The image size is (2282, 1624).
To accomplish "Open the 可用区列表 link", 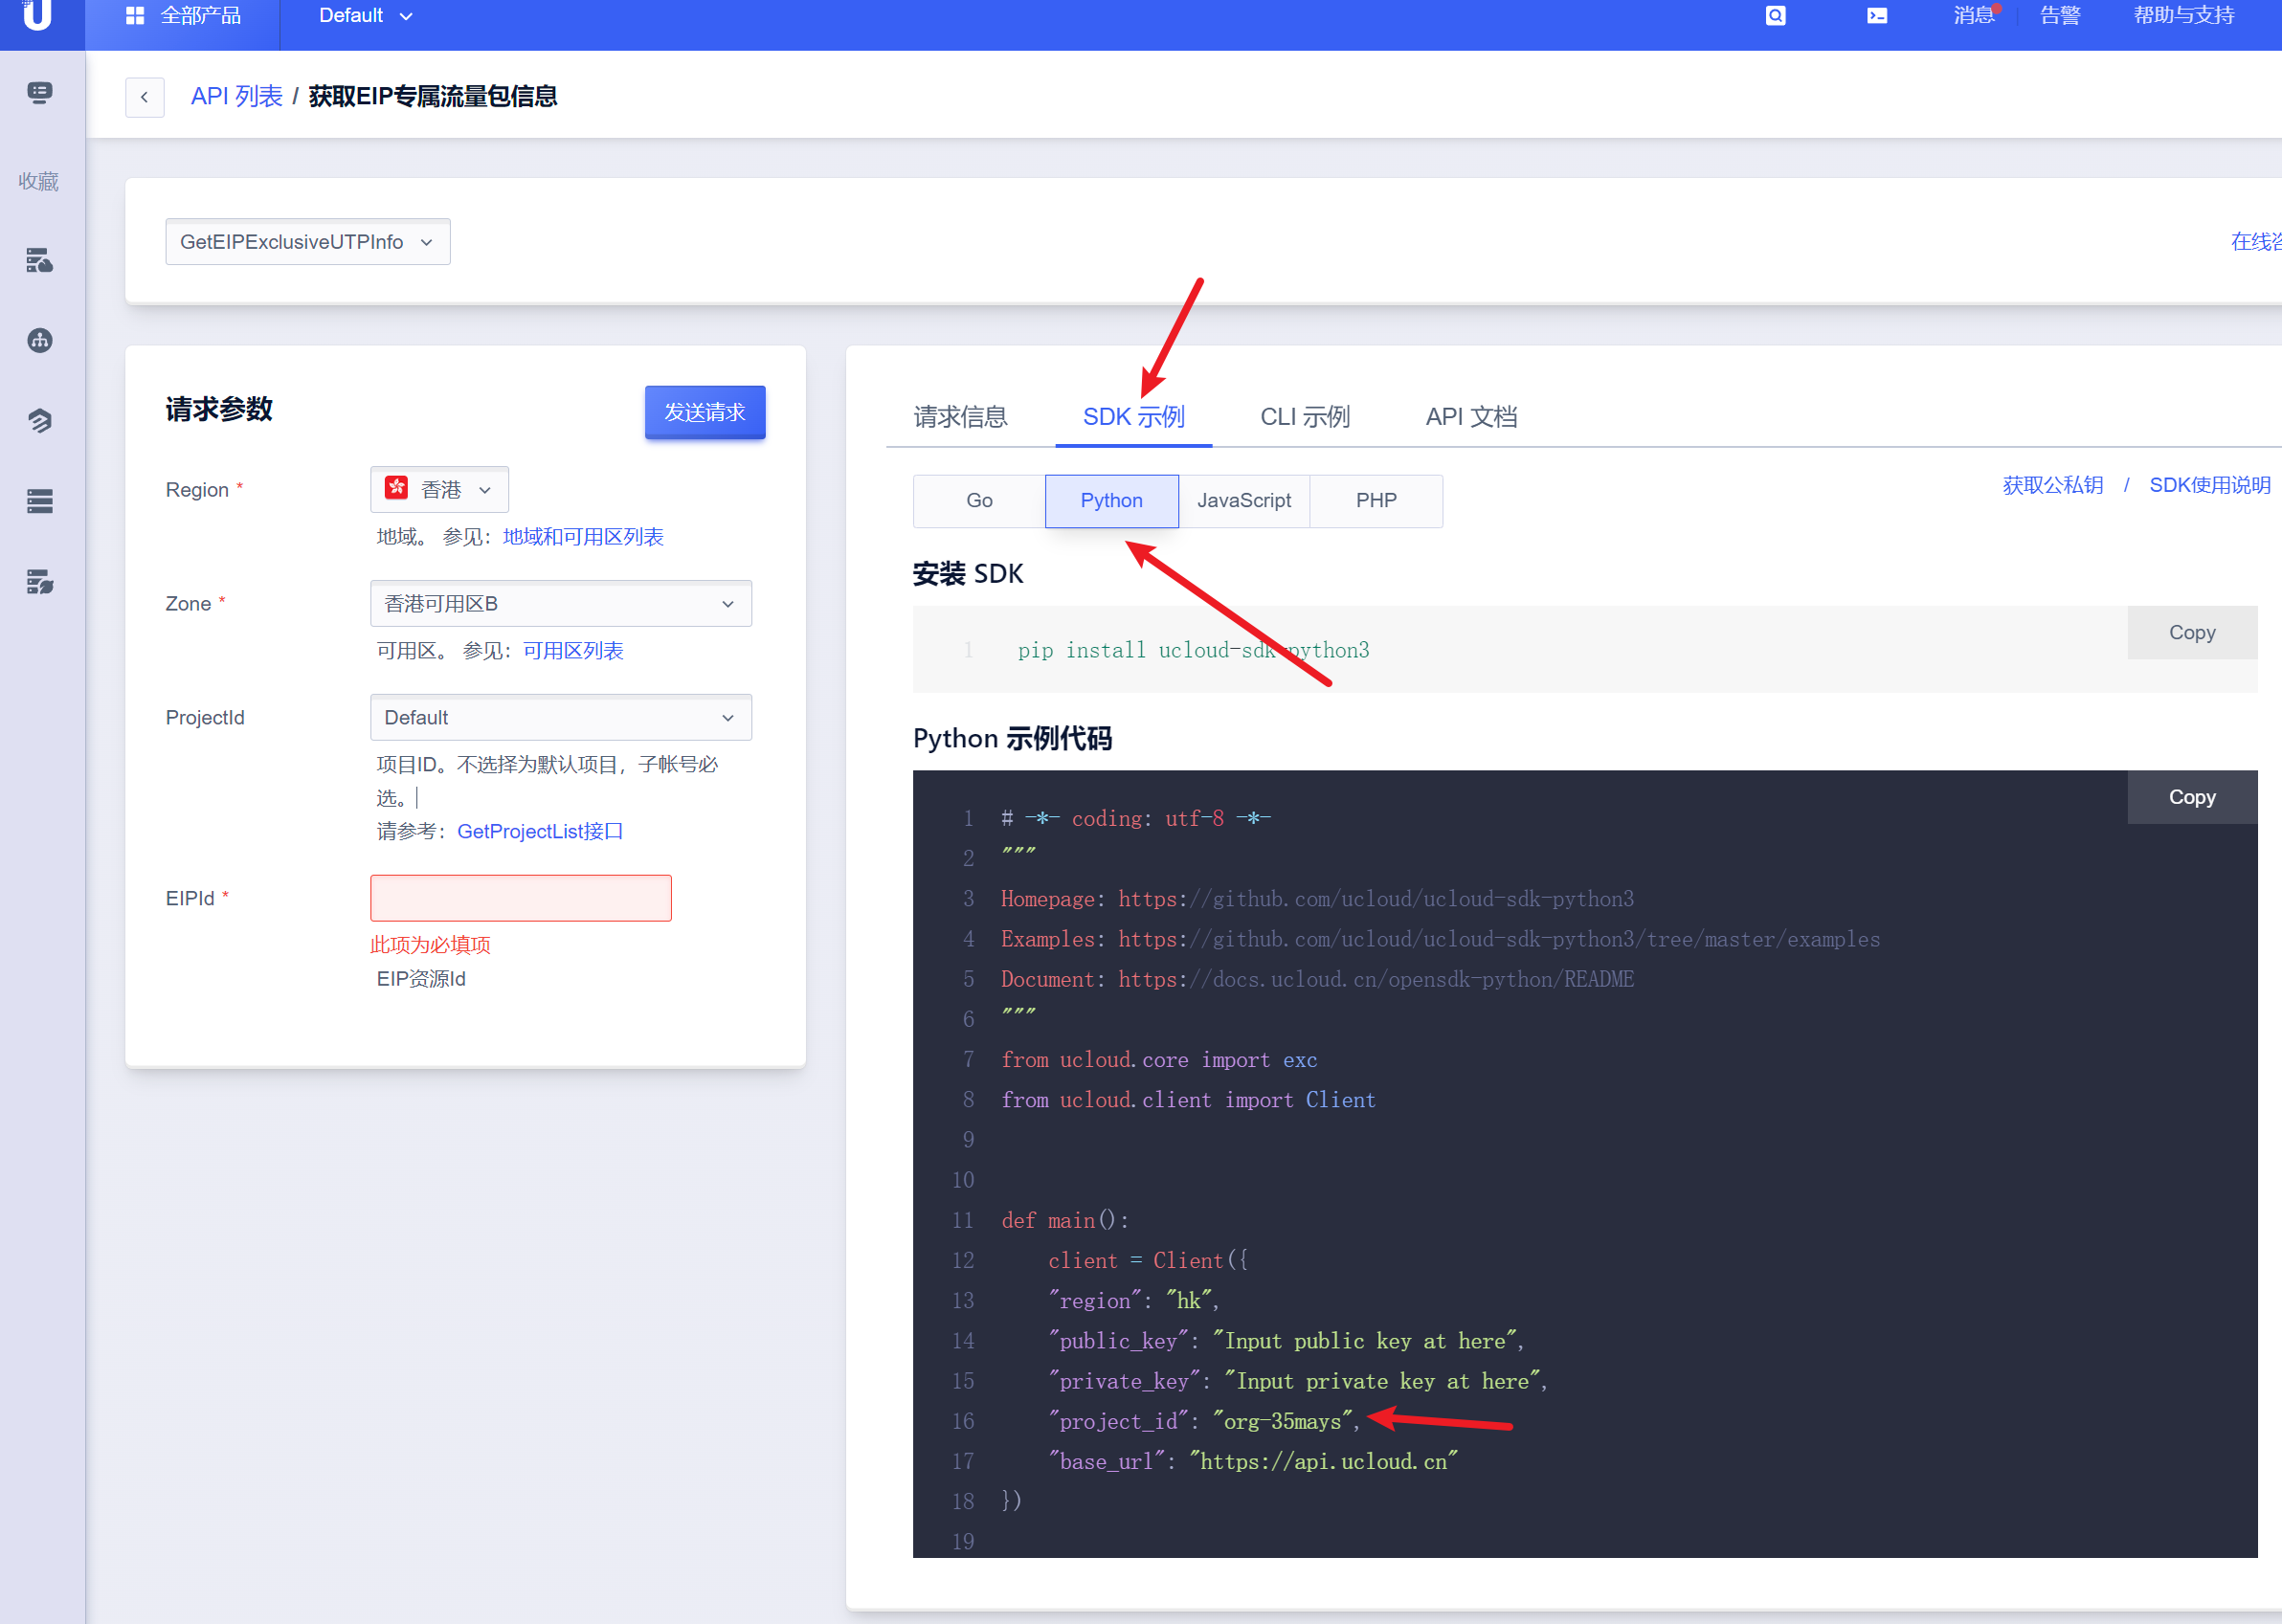I will (x=573, y=651).
